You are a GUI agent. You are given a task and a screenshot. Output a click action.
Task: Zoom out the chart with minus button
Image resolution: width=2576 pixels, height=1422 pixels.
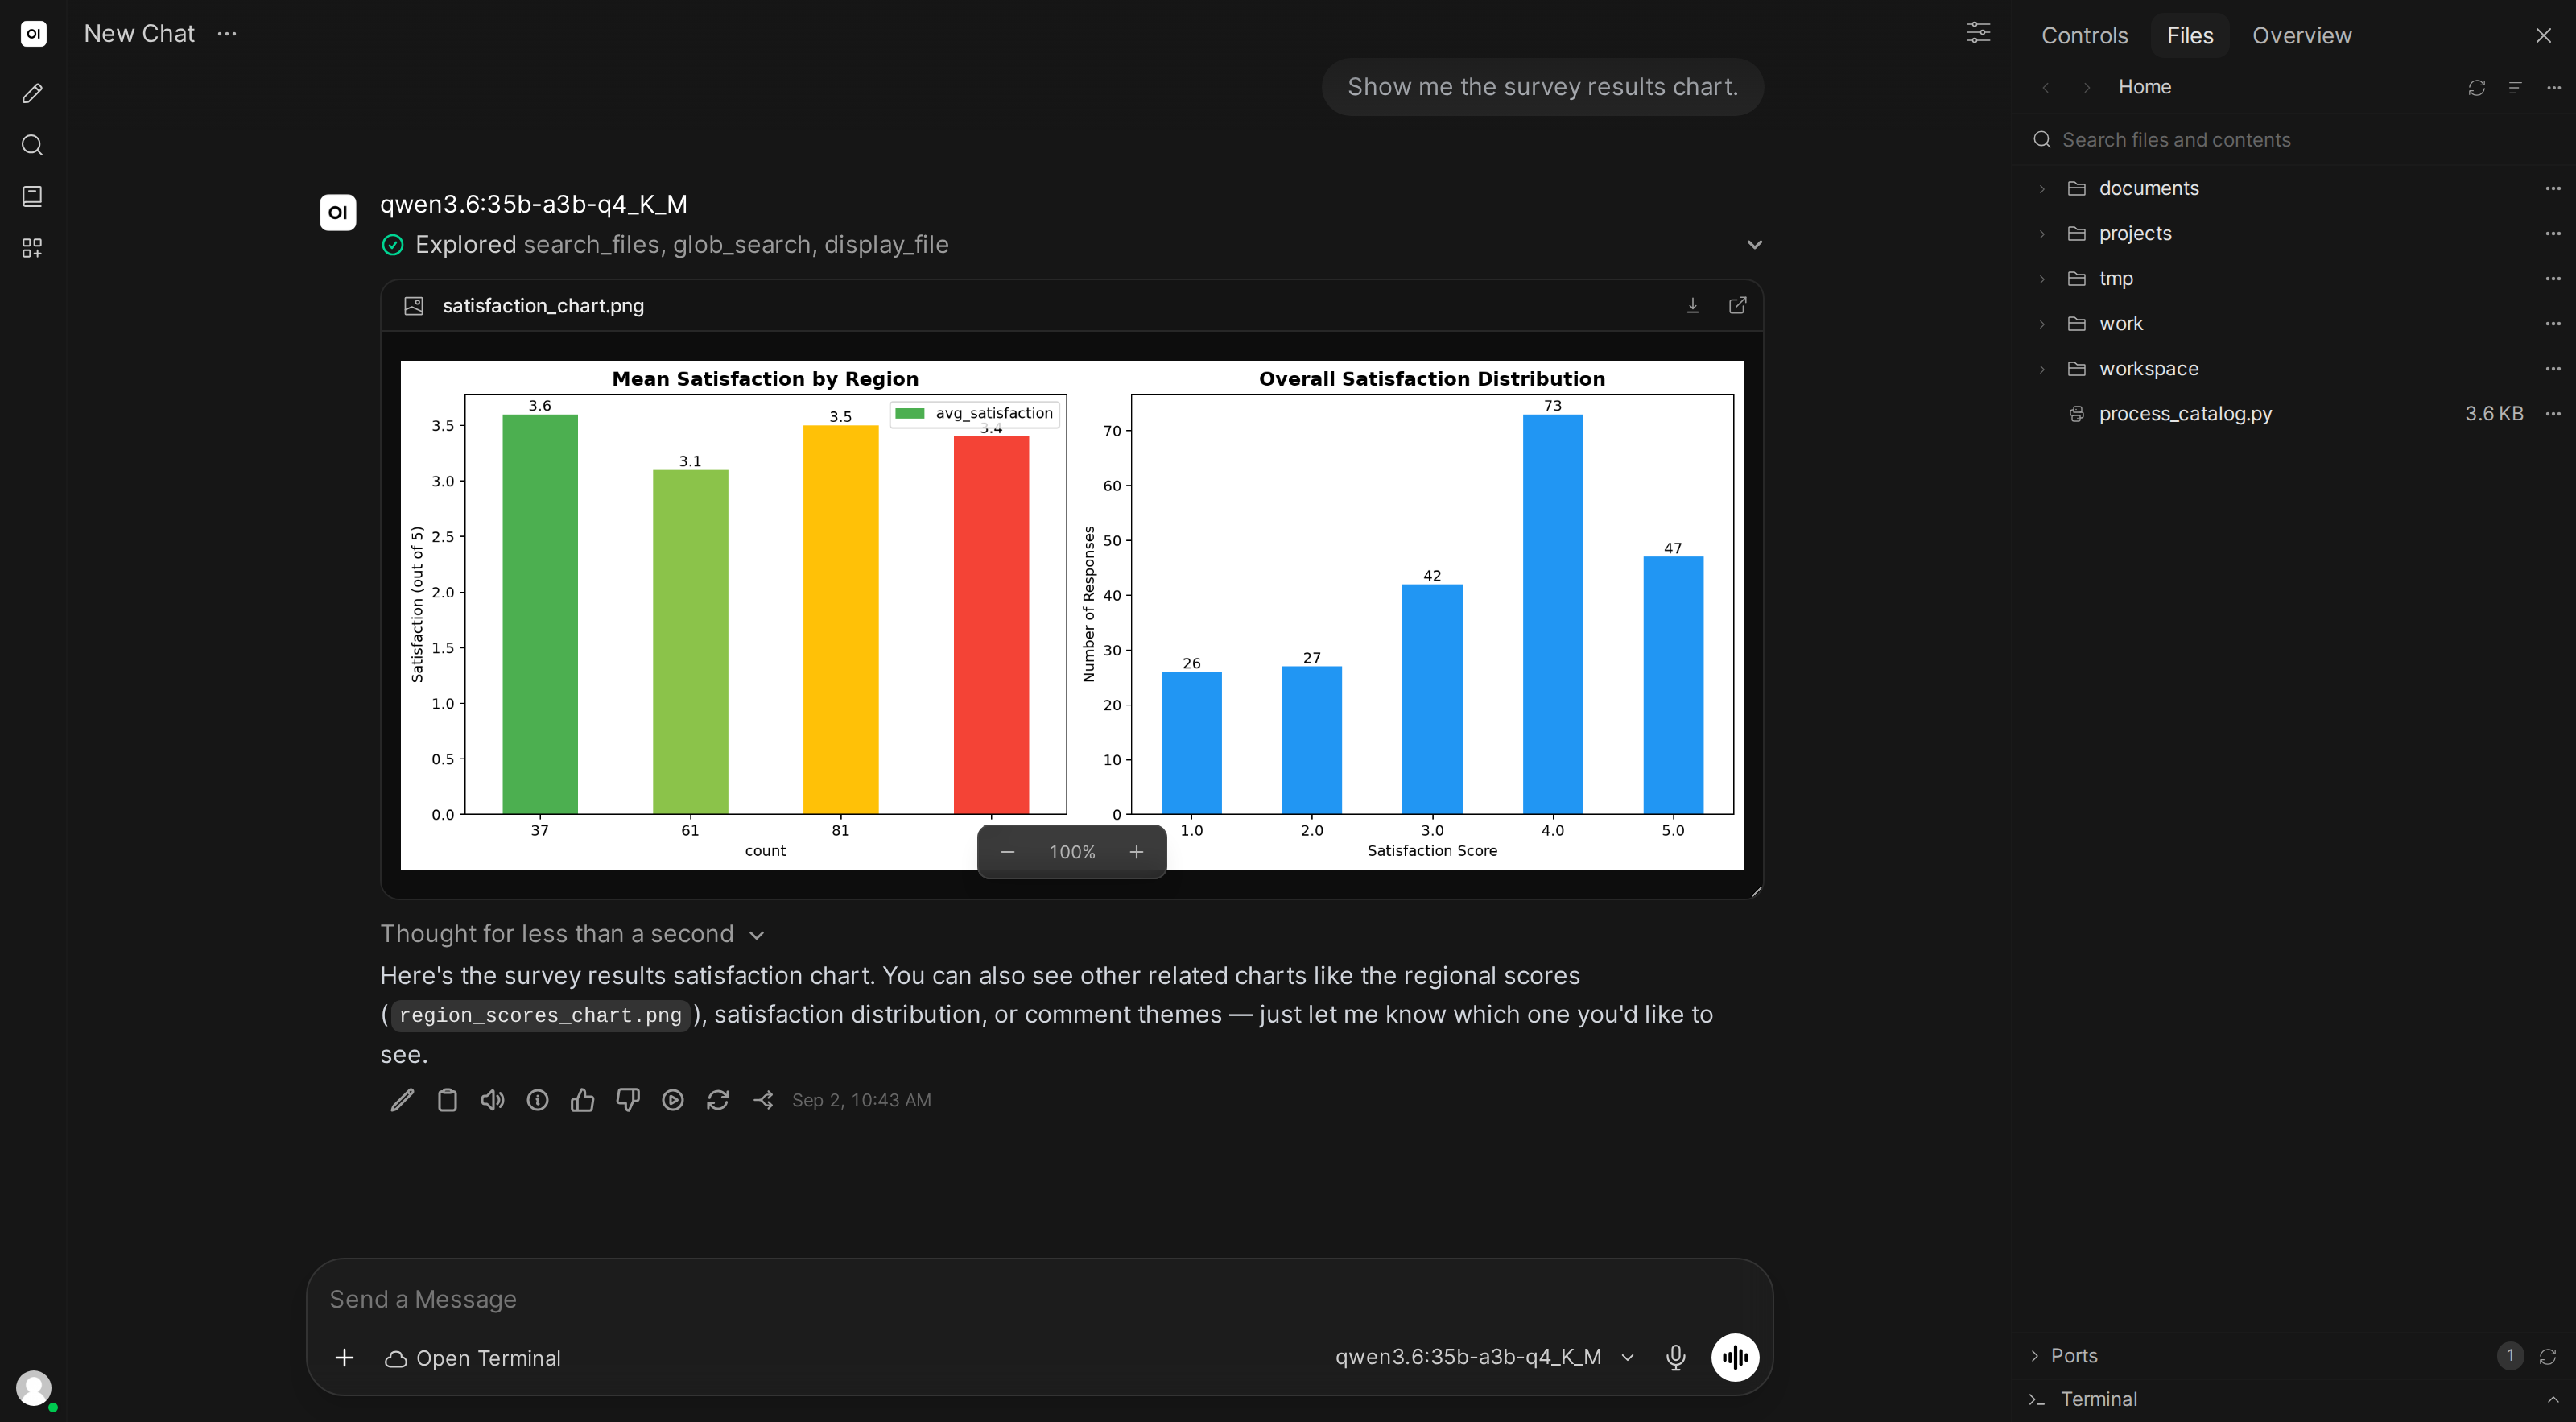[x=1008, y=852]
